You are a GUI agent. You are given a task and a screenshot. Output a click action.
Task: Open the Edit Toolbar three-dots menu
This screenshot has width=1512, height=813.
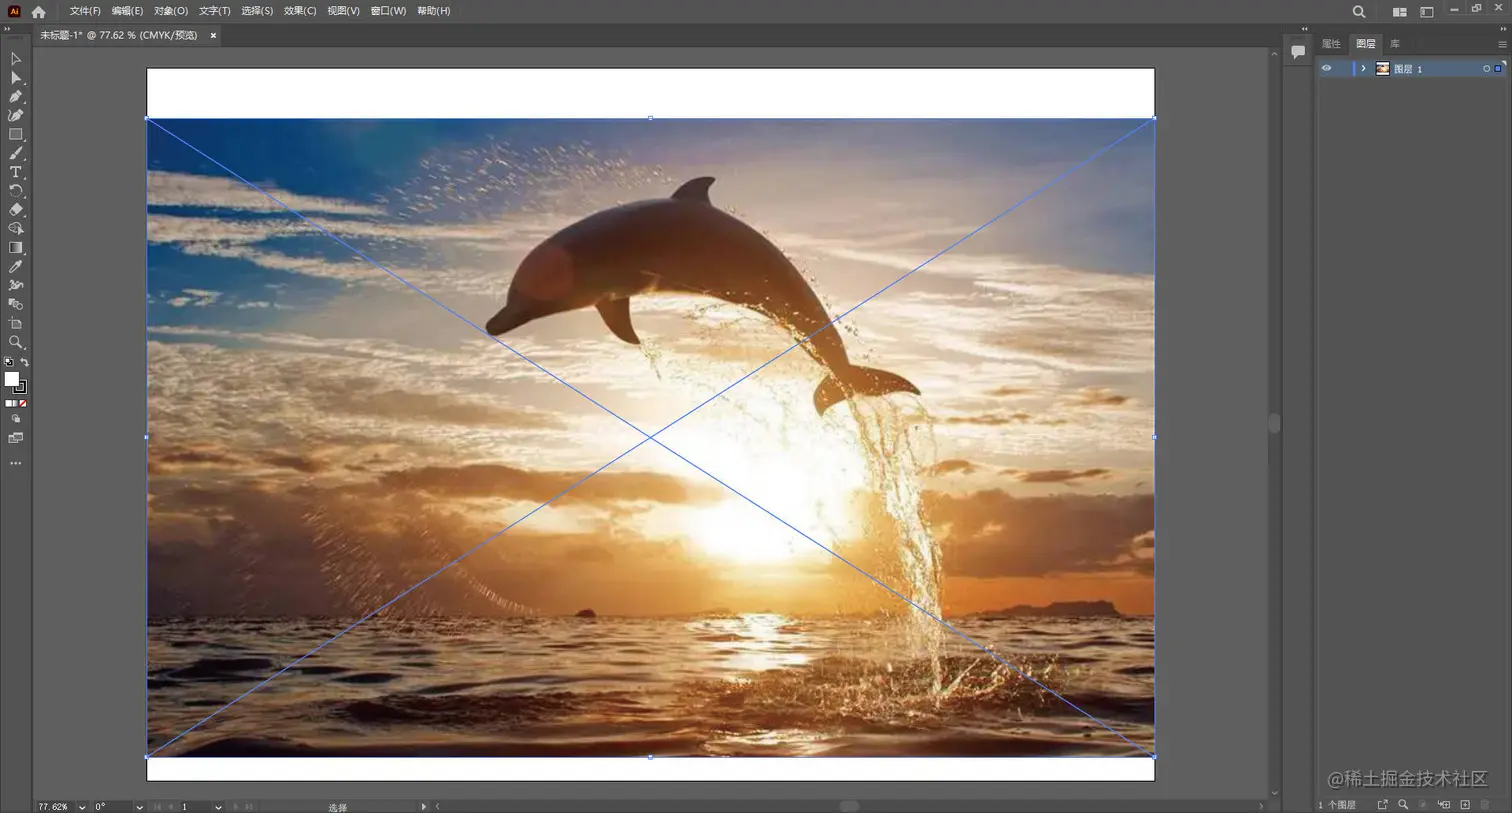15,464
